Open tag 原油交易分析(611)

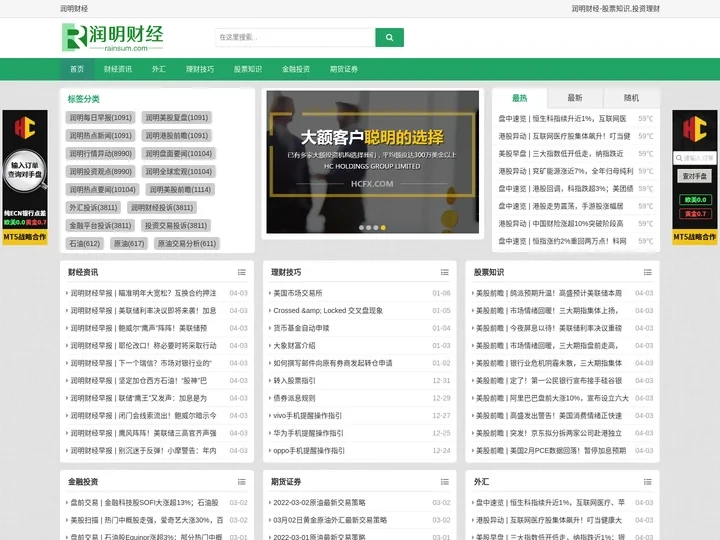pos(187,243)
